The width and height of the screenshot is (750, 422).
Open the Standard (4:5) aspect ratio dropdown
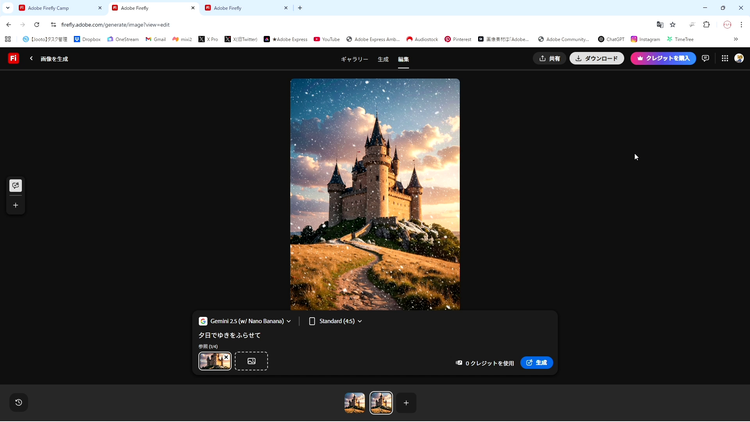(335, 321)
